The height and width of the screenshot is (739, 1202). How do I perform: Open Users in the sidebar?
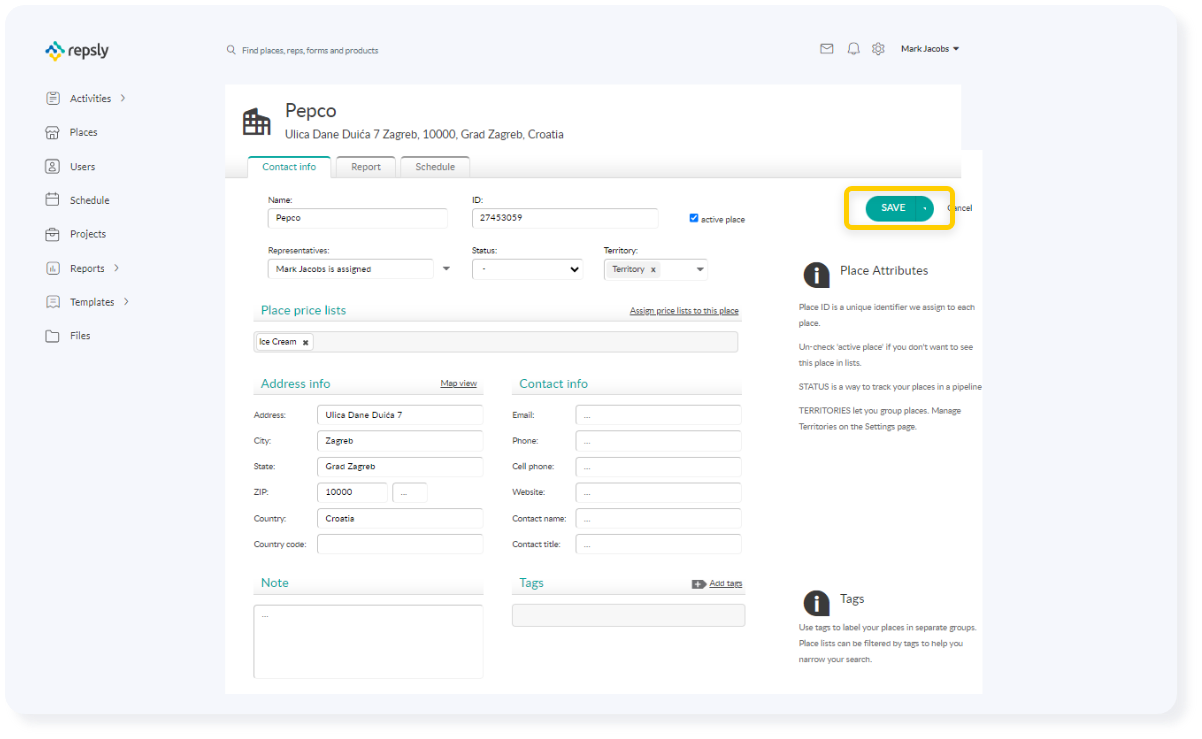[x=83, y=166]
